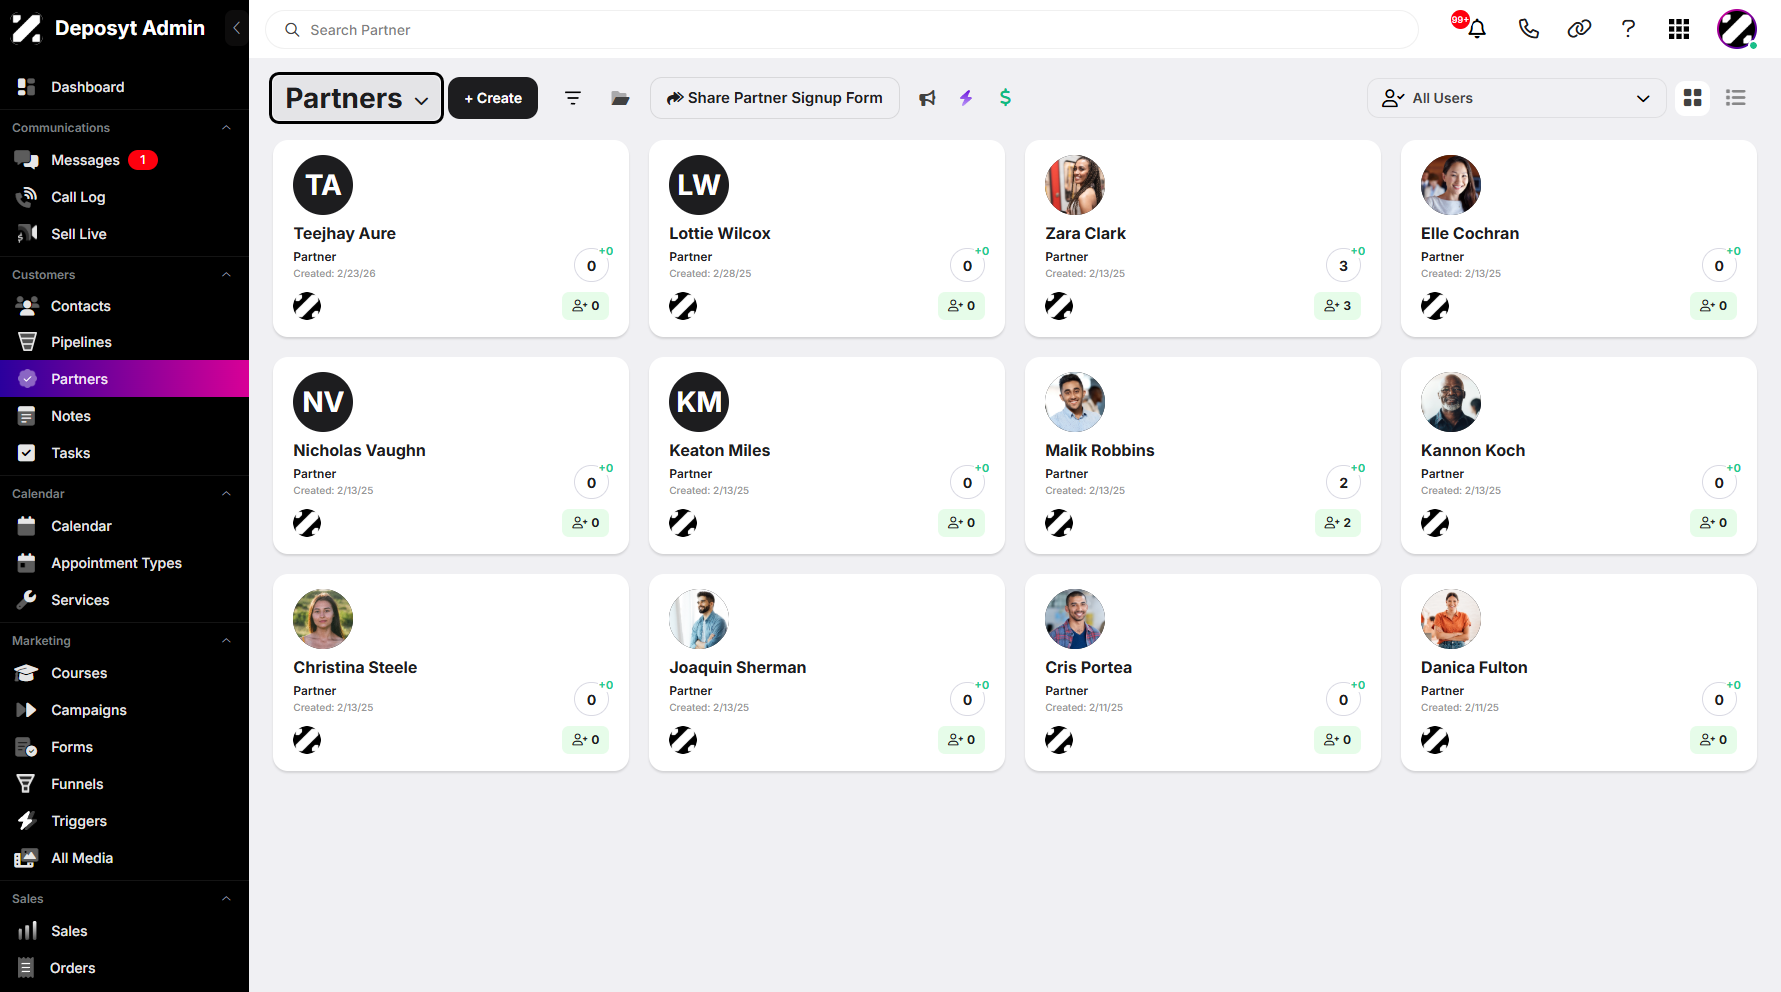Open Christina Steele's profile photo
Image resolution: width=1781 pixels, height=992 pixels.
(x=323, y=619)
